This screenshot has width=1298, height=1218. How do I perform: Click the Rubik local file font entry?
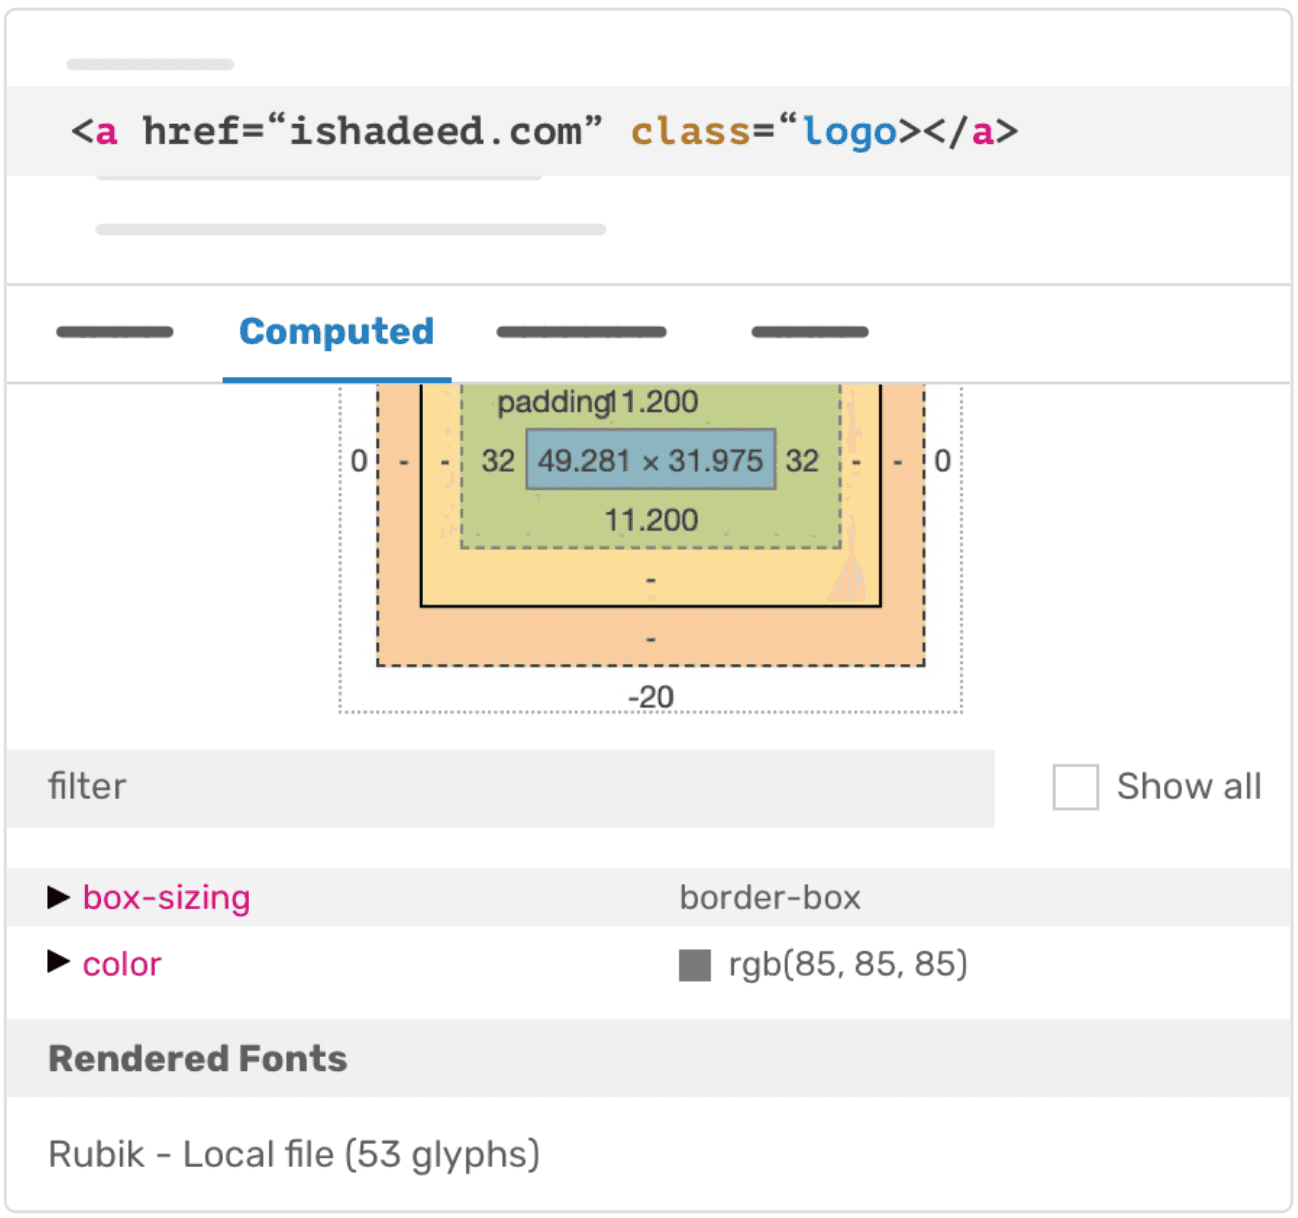click(294, 1154)
